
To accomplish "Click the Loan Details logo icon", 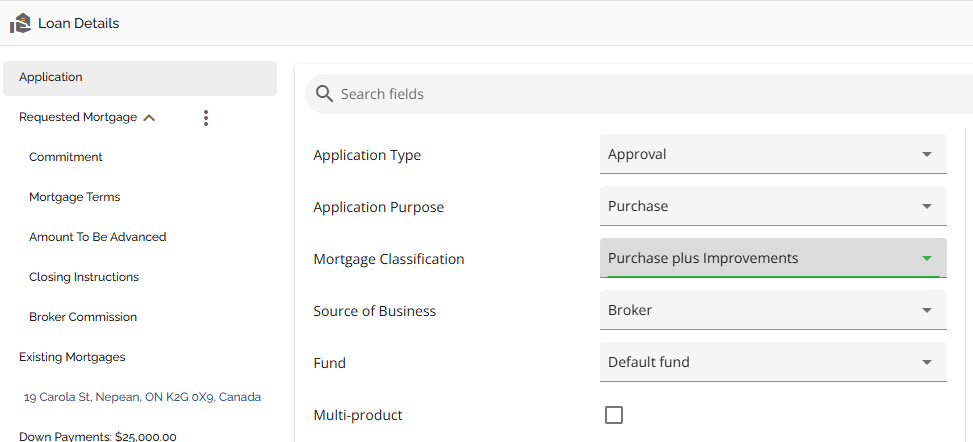I will (20, 23).
